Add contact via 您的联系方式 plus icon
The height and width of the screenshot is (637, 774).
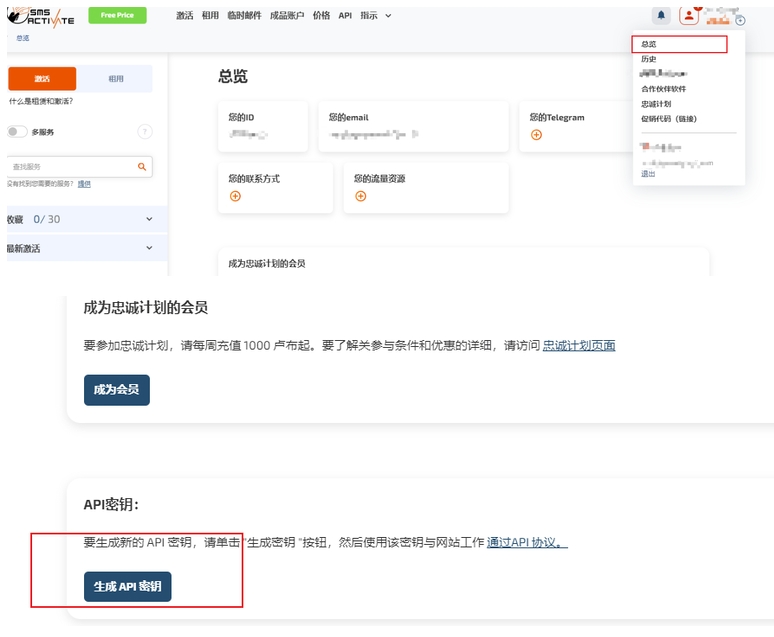236,196
